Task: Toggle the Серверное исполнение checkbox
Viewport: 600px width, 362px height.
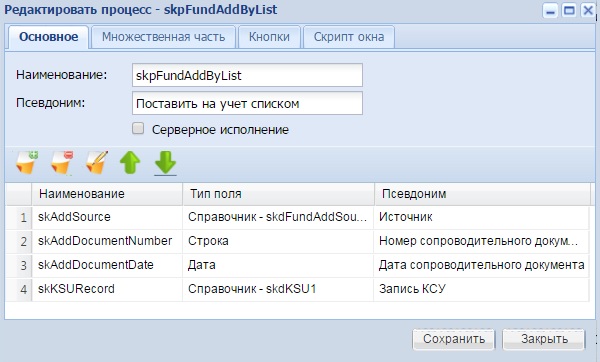Action: tap(138, 129)
